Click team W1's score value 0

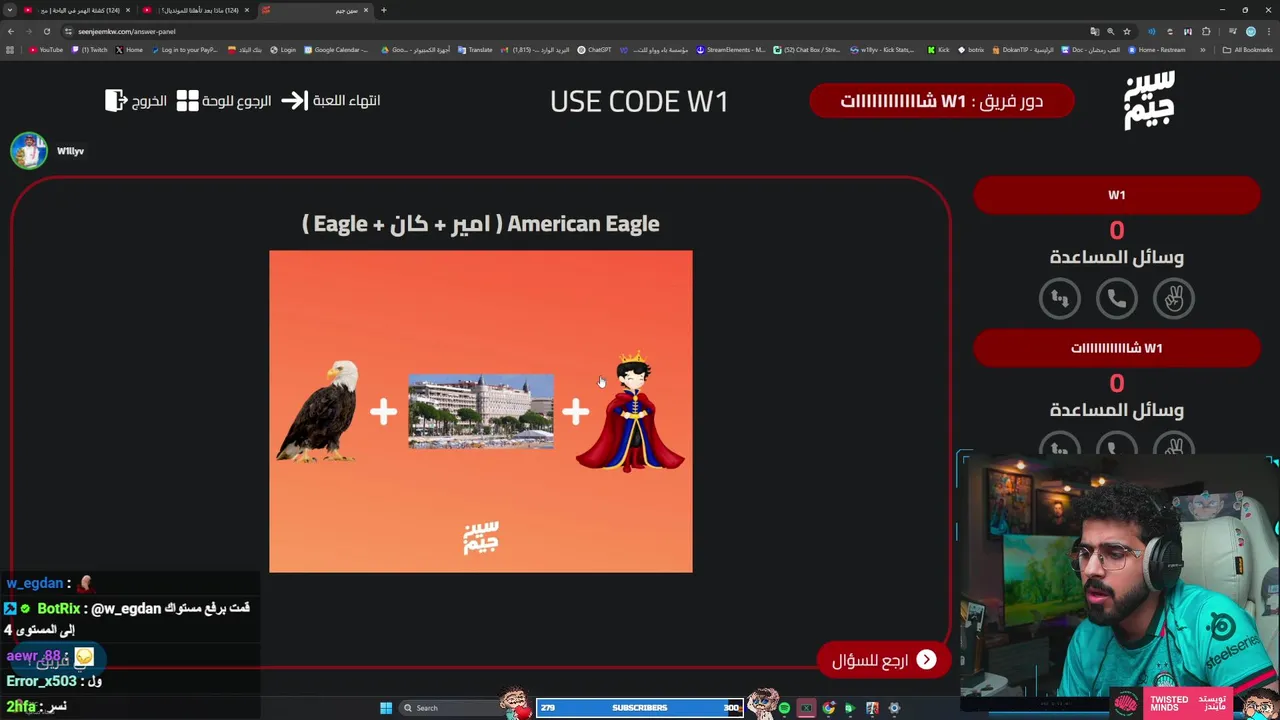tap(1117, 230)
